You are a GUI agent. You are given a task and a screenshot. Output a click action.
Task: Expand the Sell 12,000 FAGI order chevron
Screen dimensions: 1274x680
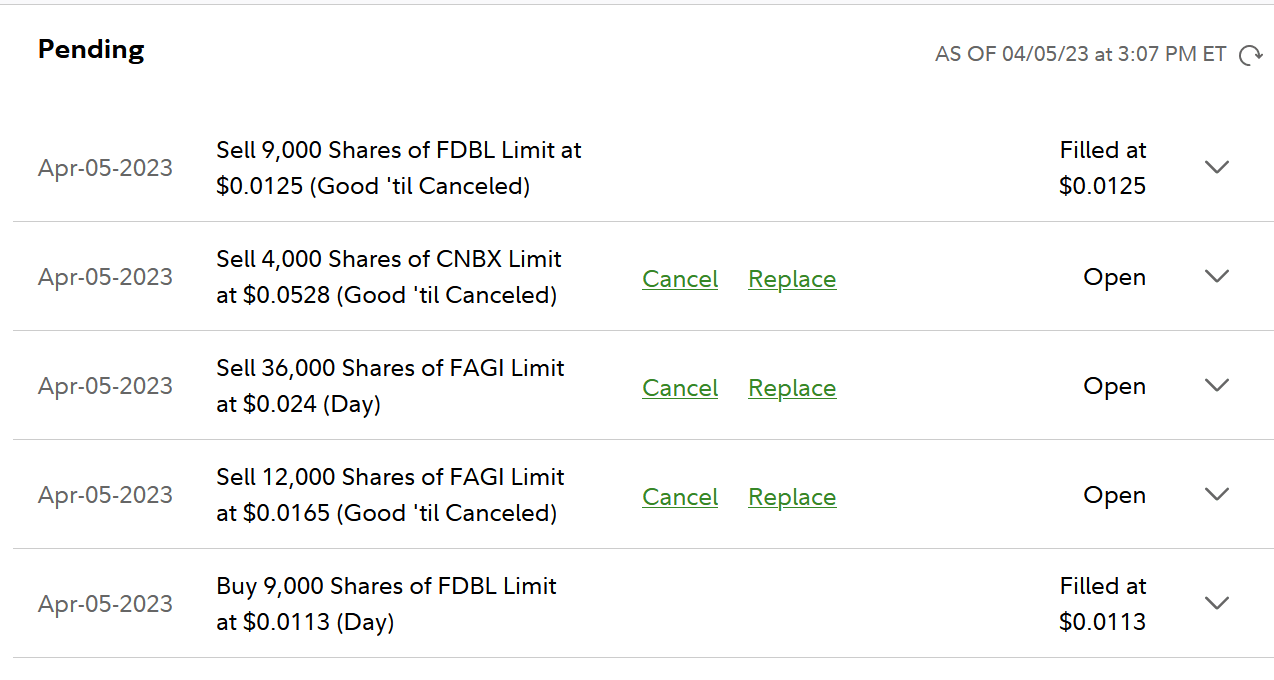1216,494
